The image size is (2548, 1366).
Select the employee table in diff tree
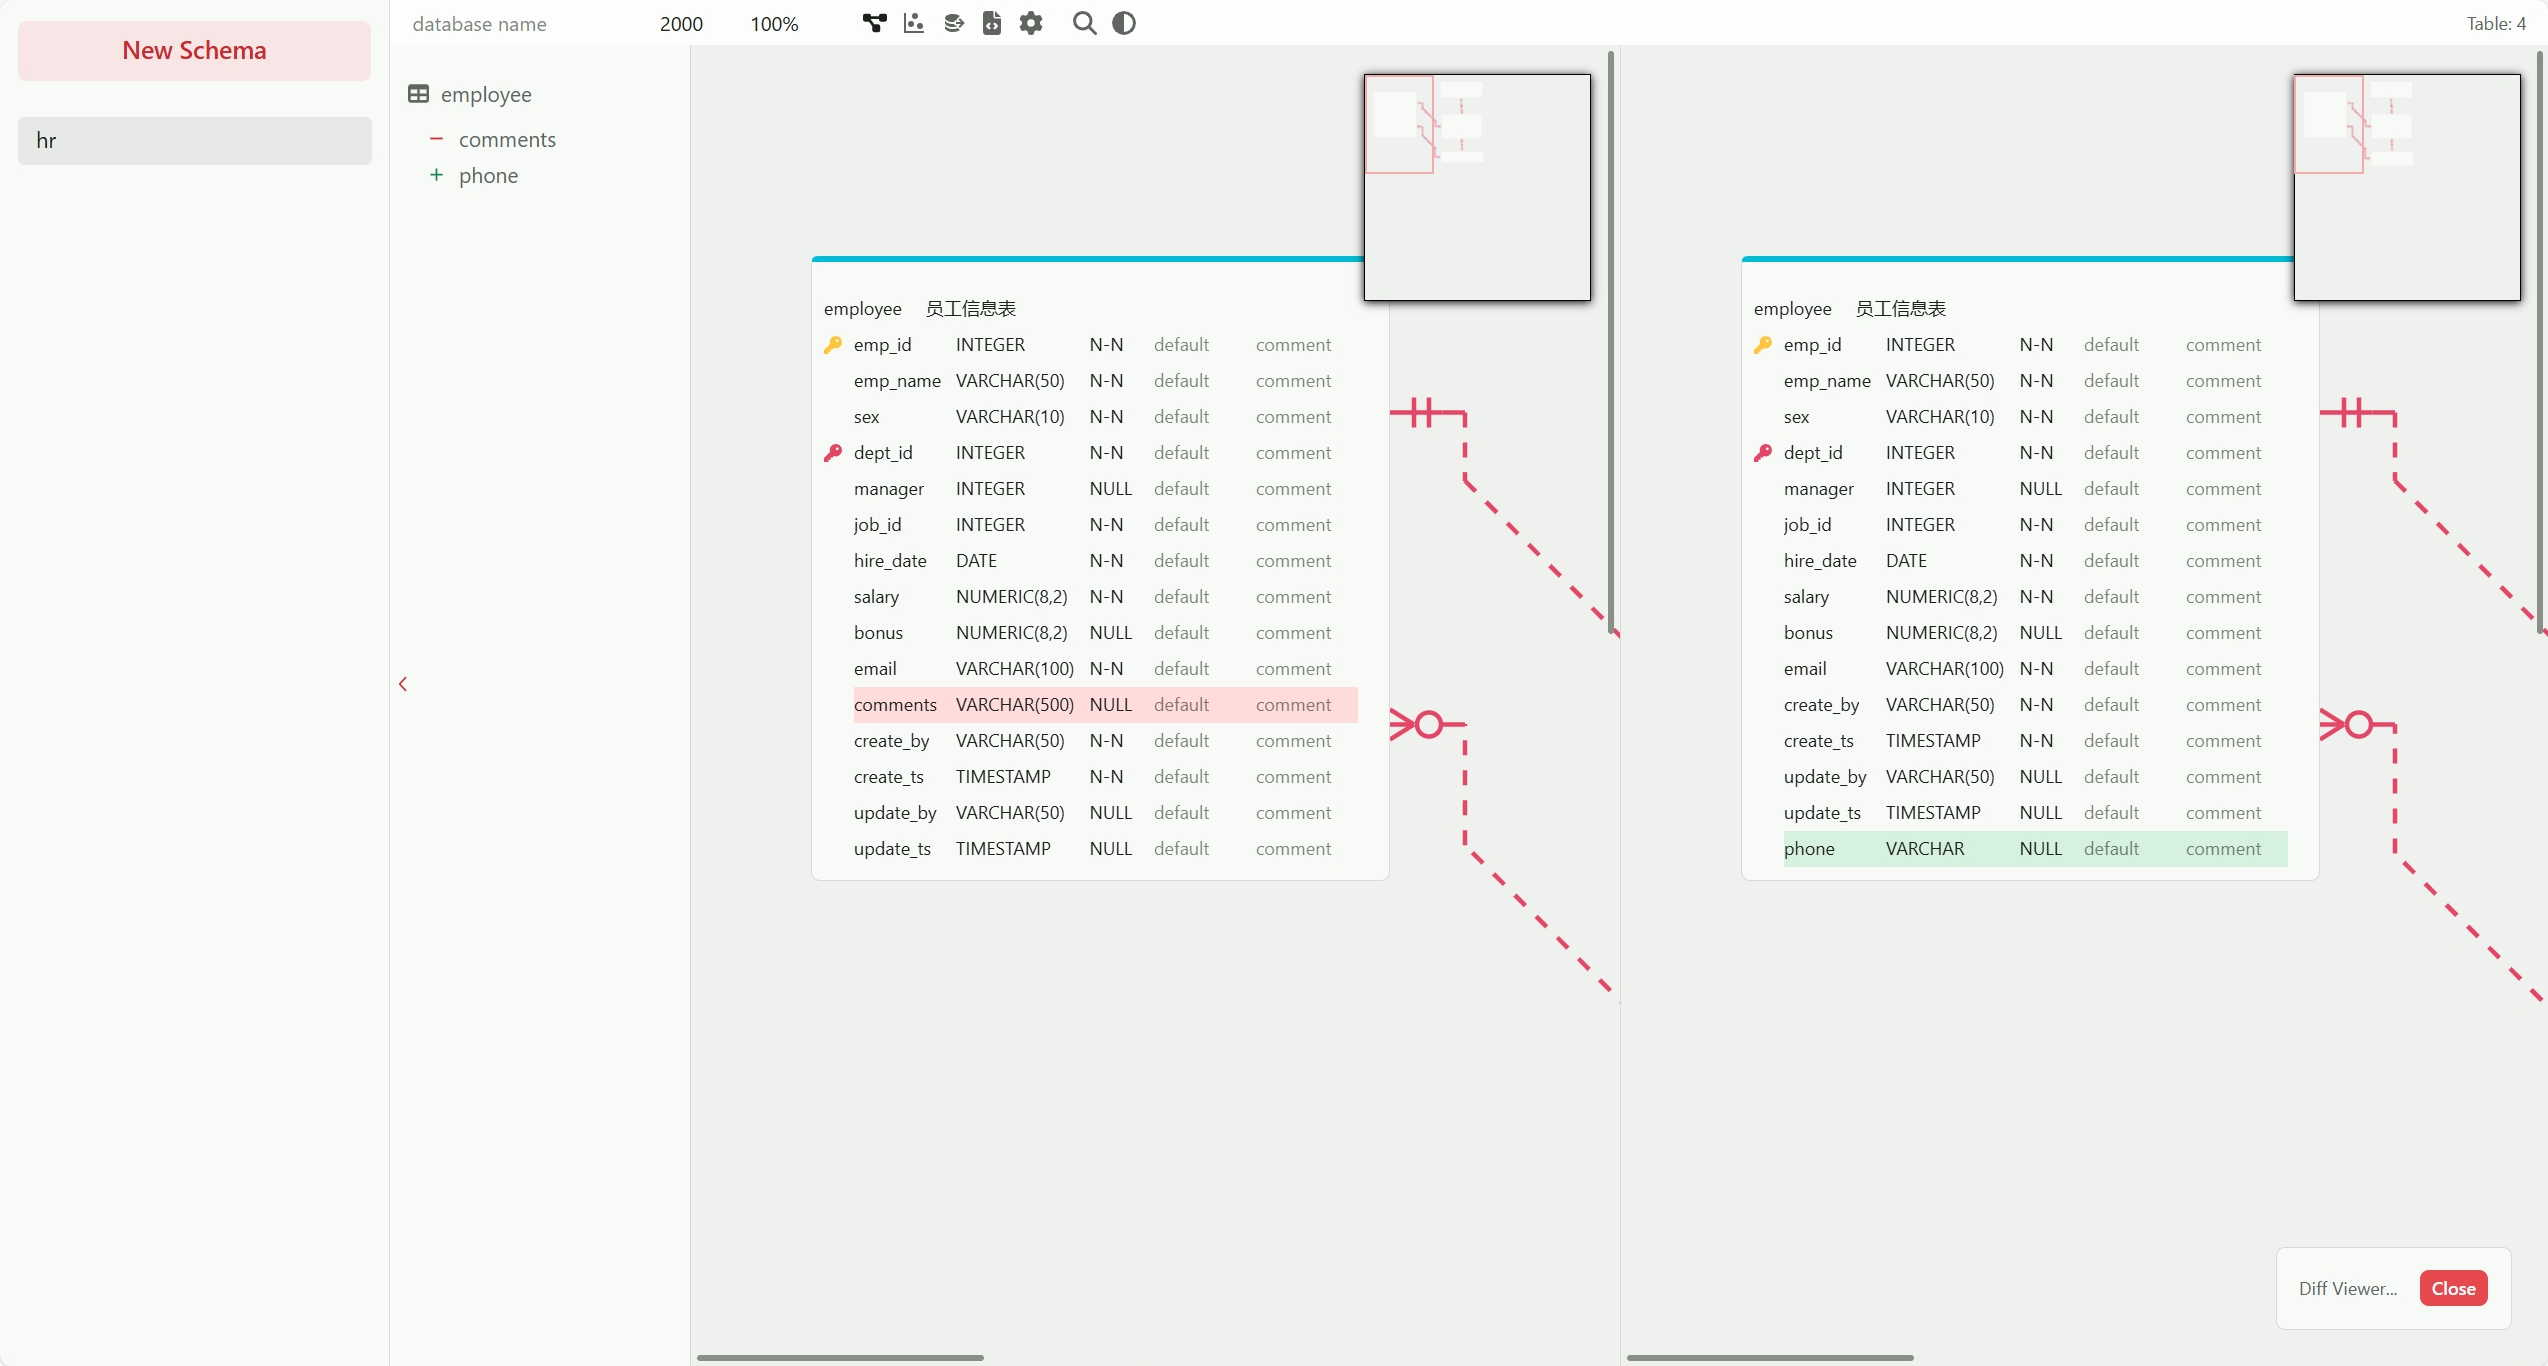(x=486, y=94)
